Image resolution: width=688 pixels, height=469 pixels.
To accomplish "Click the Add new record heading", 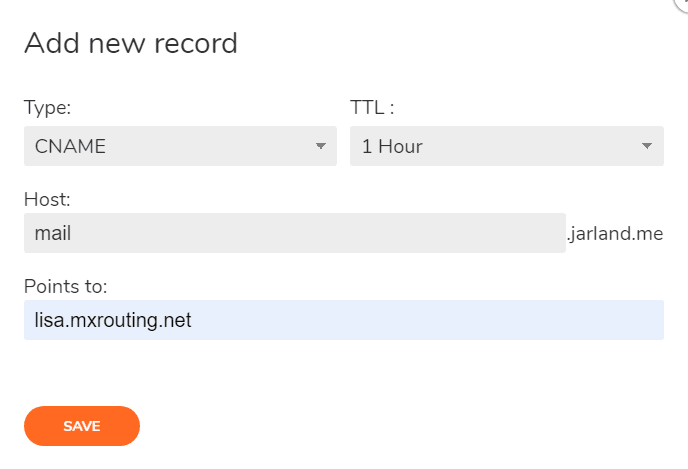I will point(131,44).
